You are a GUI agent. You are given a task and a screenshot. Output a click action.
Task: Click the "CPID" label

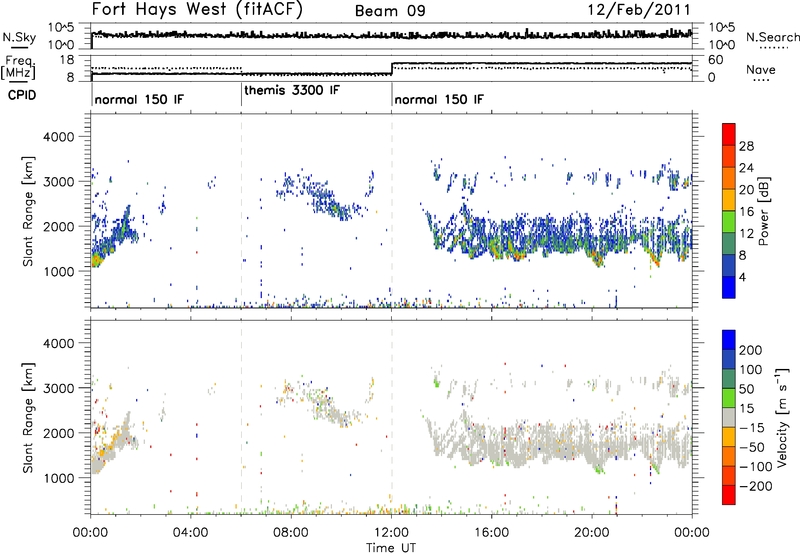[22, 95]
